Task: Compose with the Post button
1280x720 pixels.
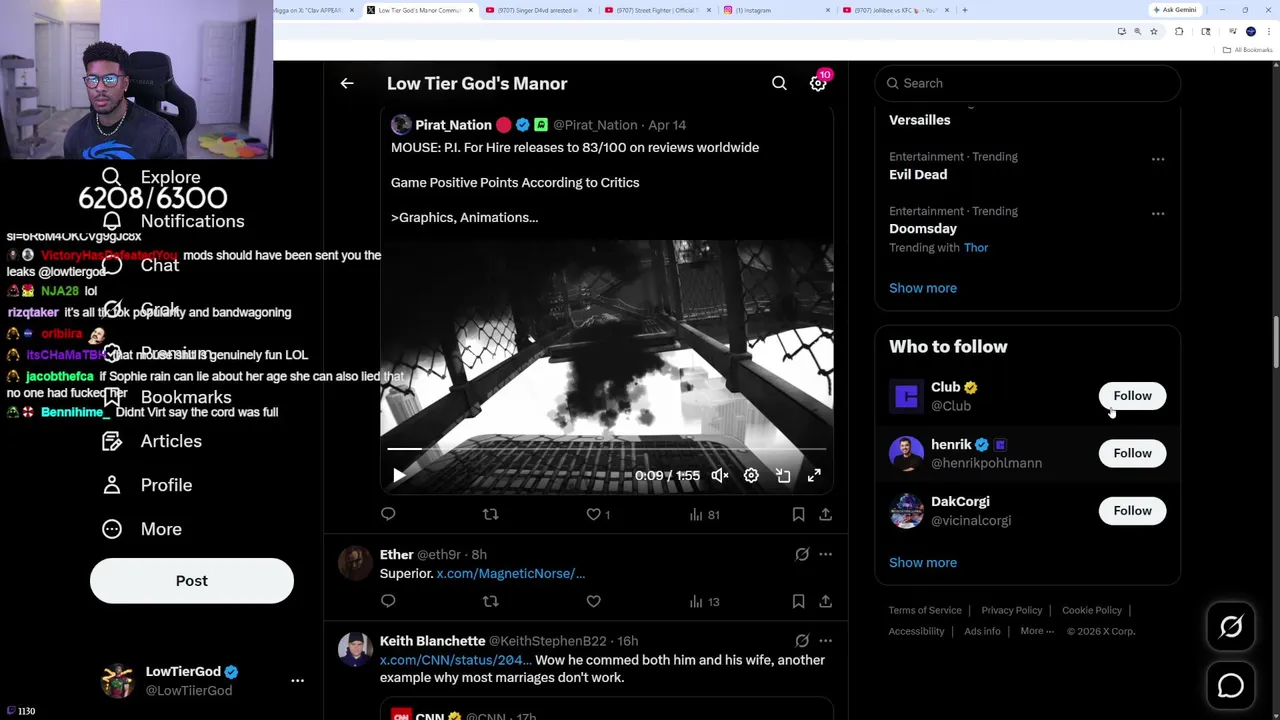Action: click(x=192, y=581)
